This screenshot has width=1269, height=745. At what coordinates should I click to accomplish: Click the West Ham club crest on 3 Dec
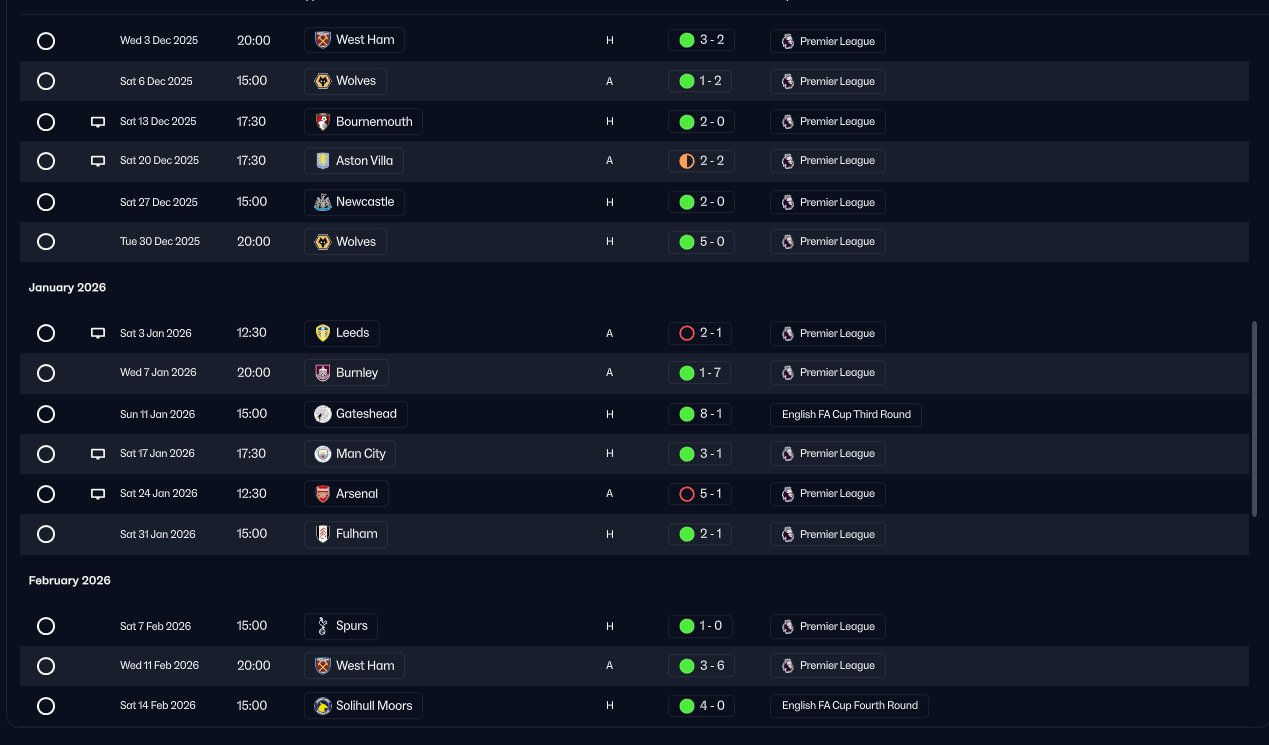coord(322,40)
